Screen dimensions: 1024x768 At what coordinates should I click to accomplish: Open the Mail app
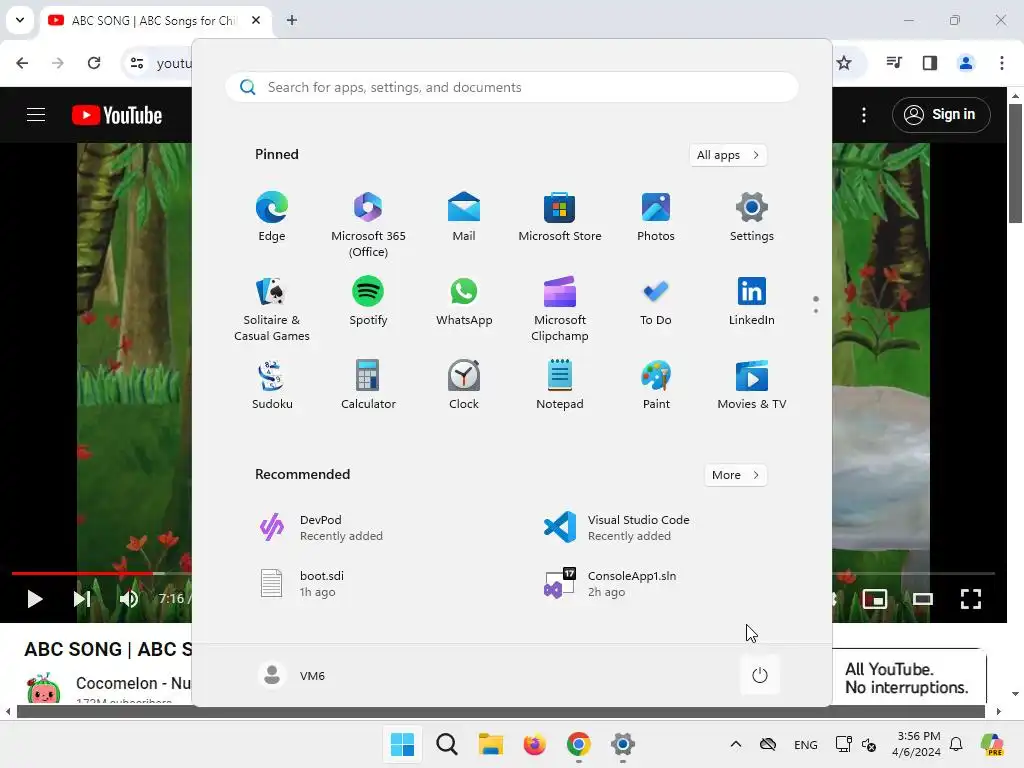pyautogui.click(x=464, y=217)
